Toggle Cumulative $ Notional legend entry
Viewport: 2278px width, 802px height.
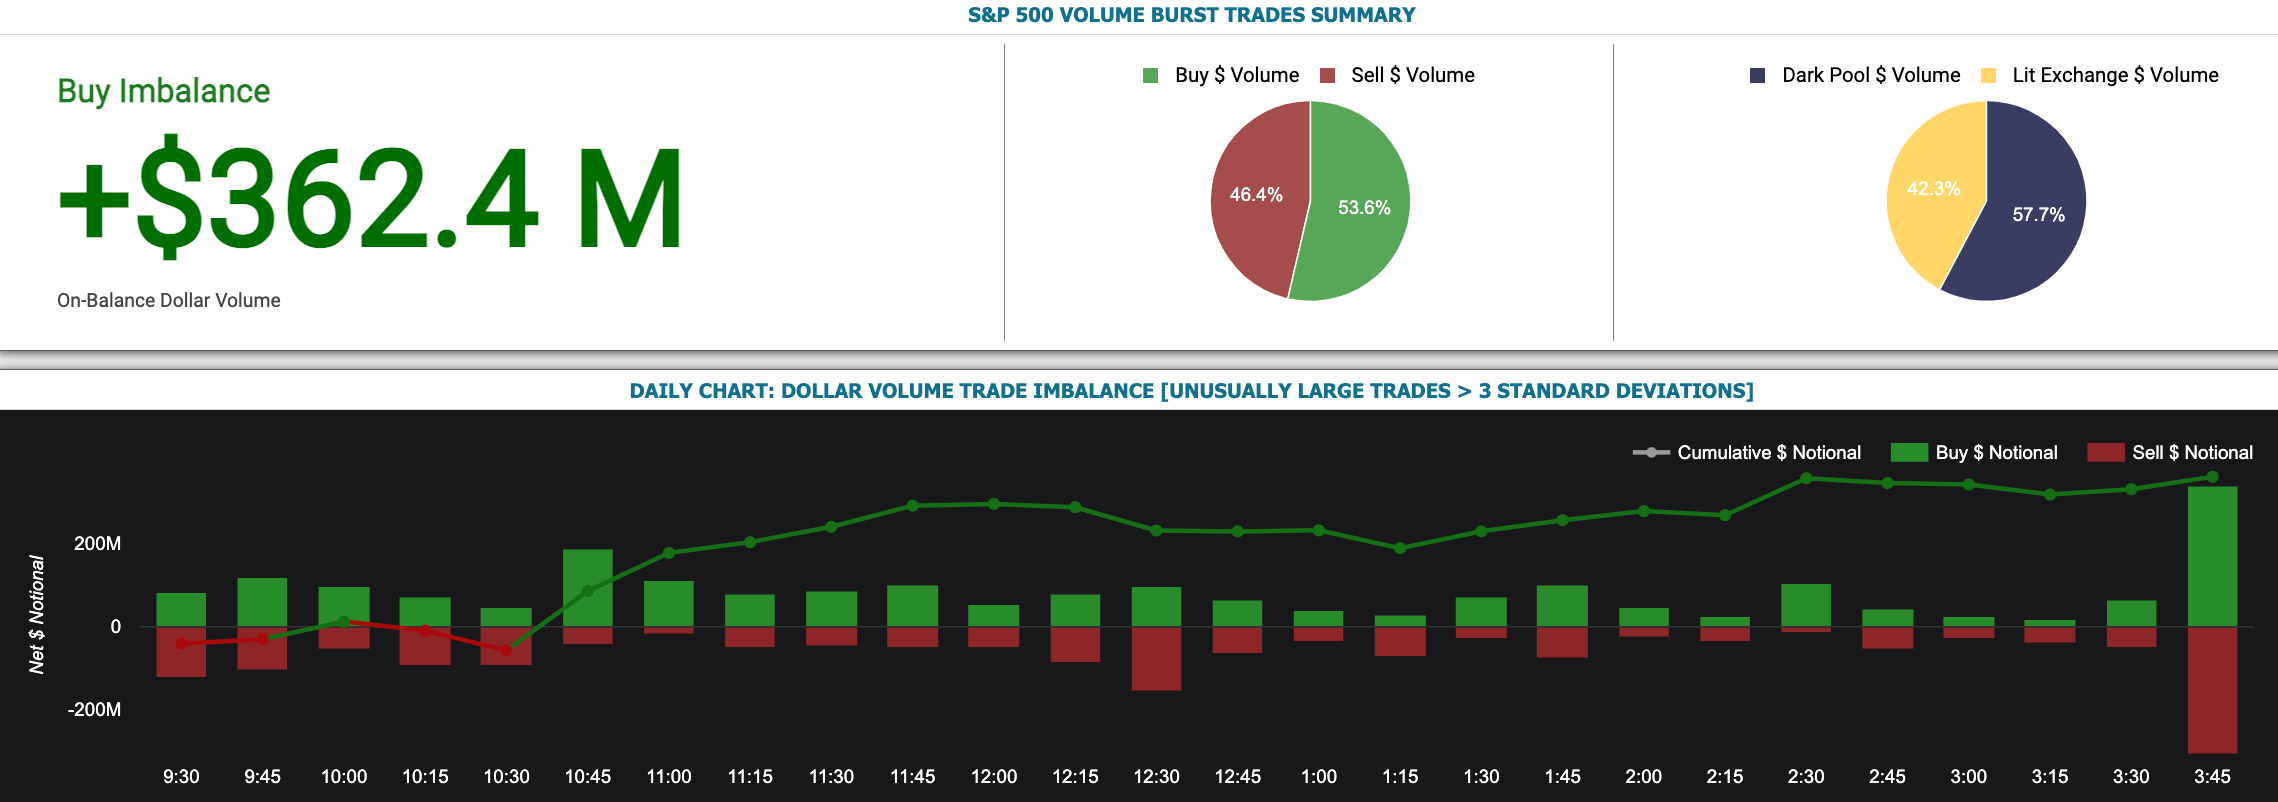tap(1747, 452)
